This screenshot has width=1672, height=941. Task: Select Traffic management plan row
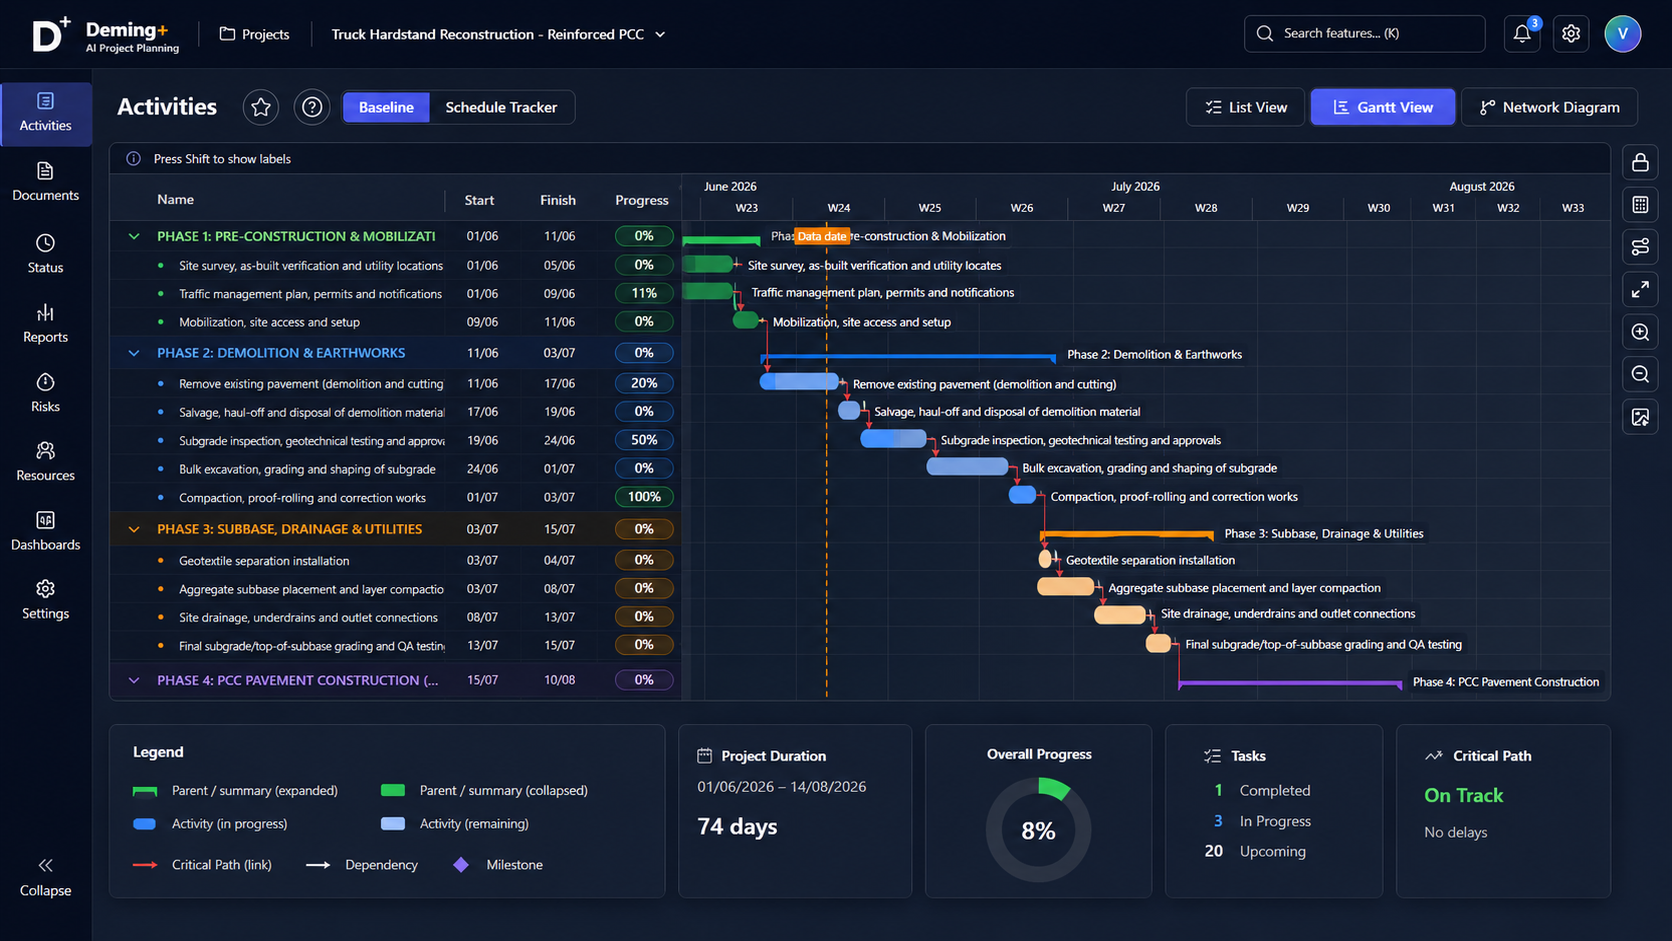click(x=395, y=294)
